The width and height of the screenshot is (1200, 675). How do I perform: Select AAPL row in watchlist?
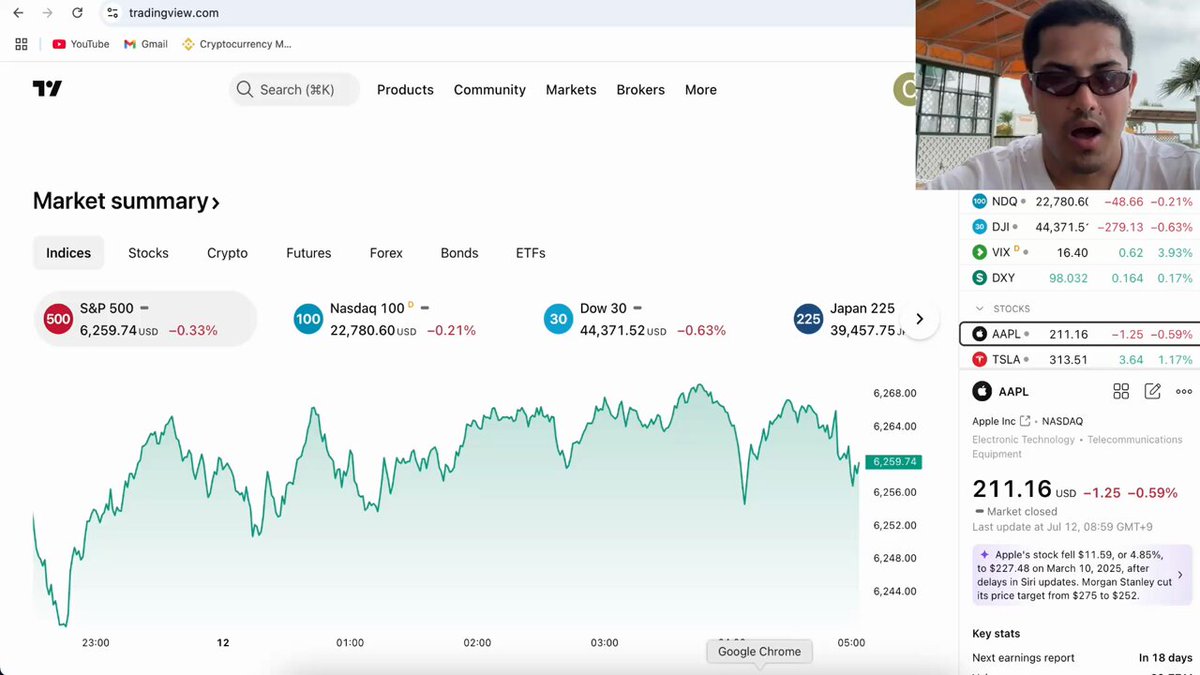click(1080, 334)
